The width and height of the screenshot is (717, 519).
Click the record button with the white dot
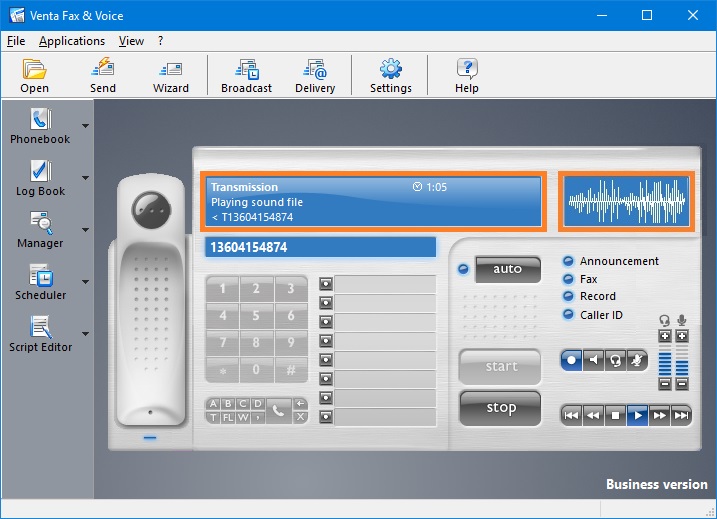tap(571, 360)
